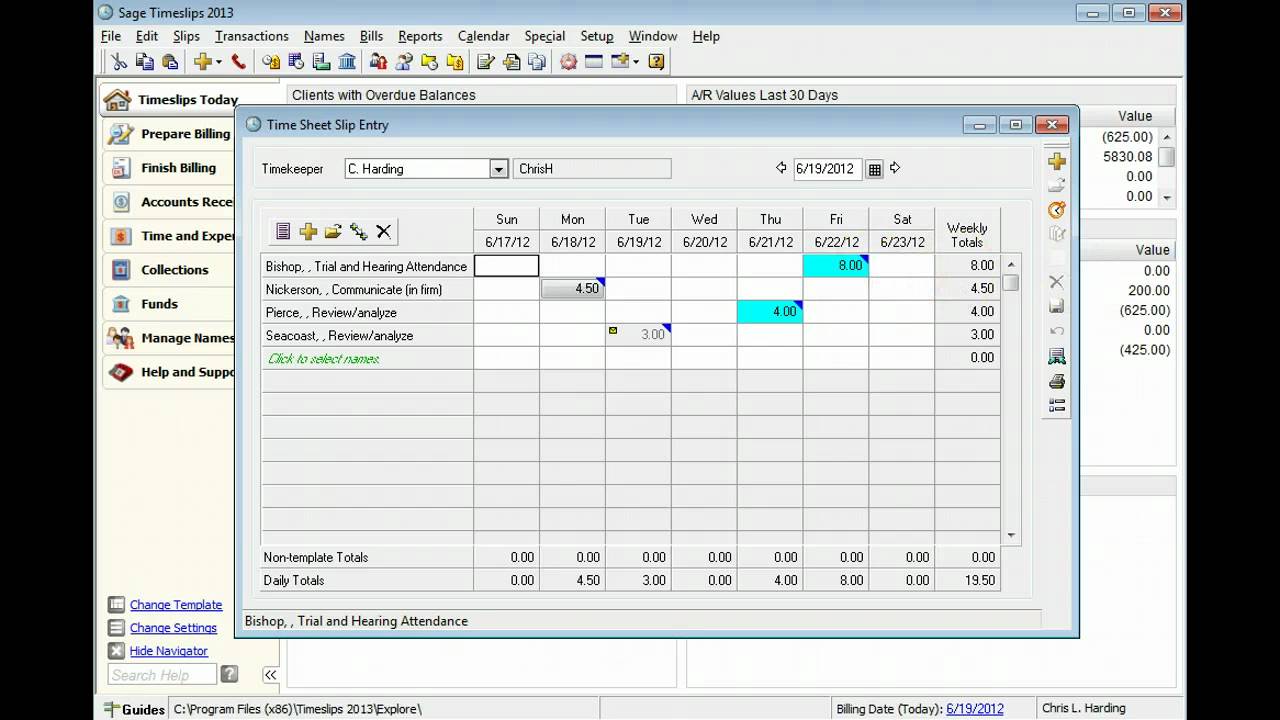Go to previous date with left arrow
Screen dimensions: 1280x720
tap(781, 168)
